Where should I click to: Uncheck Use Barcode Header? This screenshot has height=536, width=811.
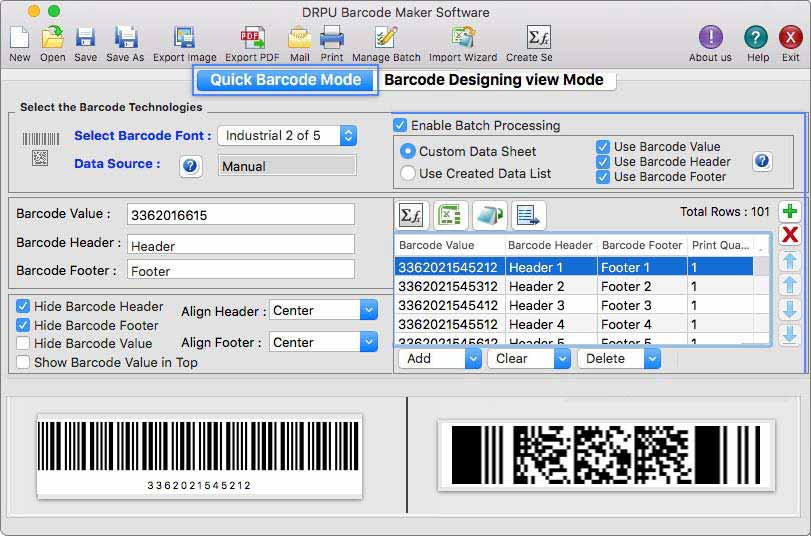(x=603, y=162)
